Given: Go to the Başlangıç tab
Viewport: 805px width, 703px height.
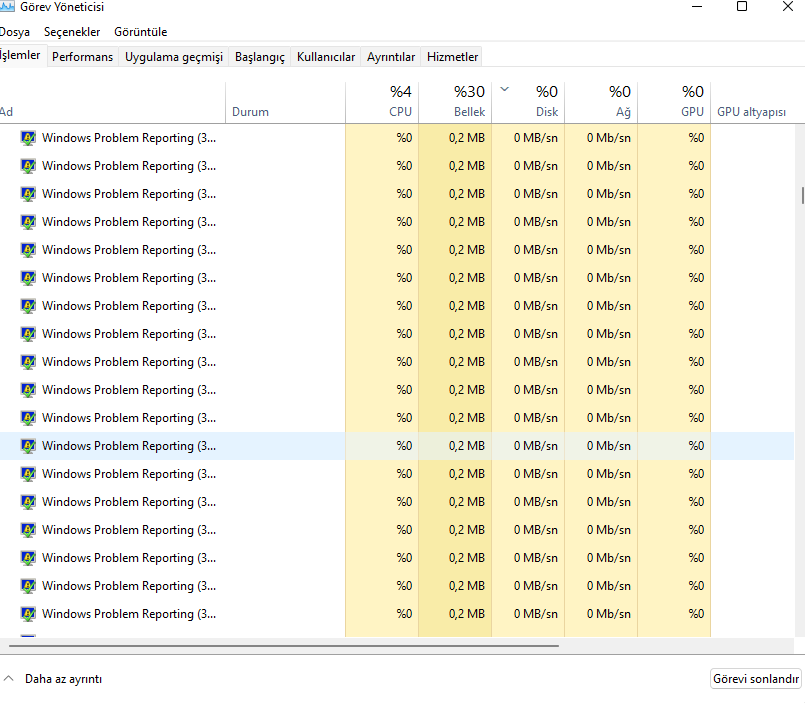Looking at the screenshot, I should pyautogui.click(x=260, y=56).
